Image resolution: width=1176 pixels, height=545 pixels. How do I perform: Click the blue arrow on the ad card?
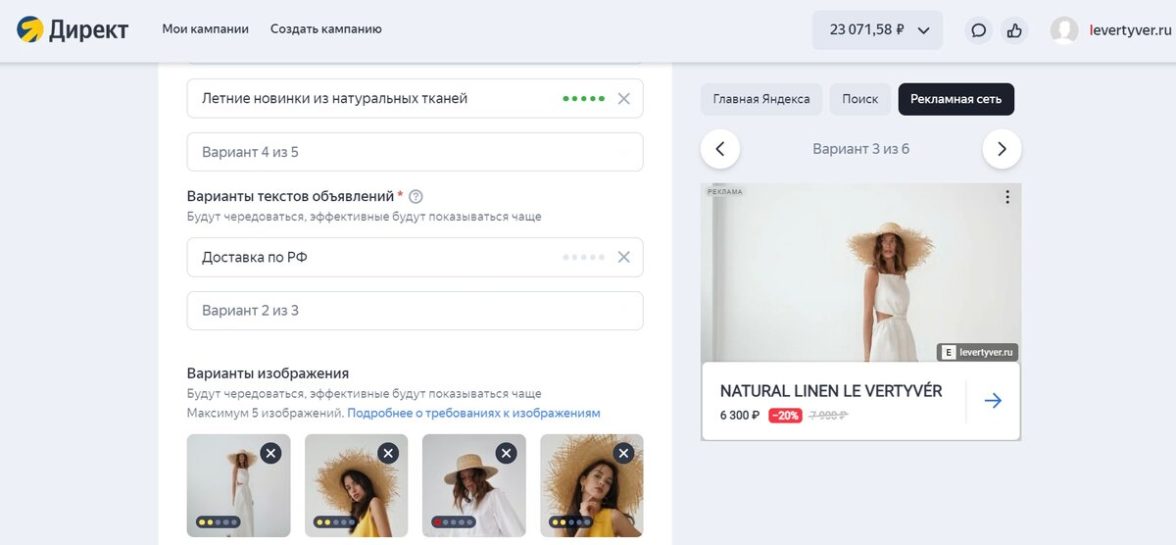(x=992, y=401)
